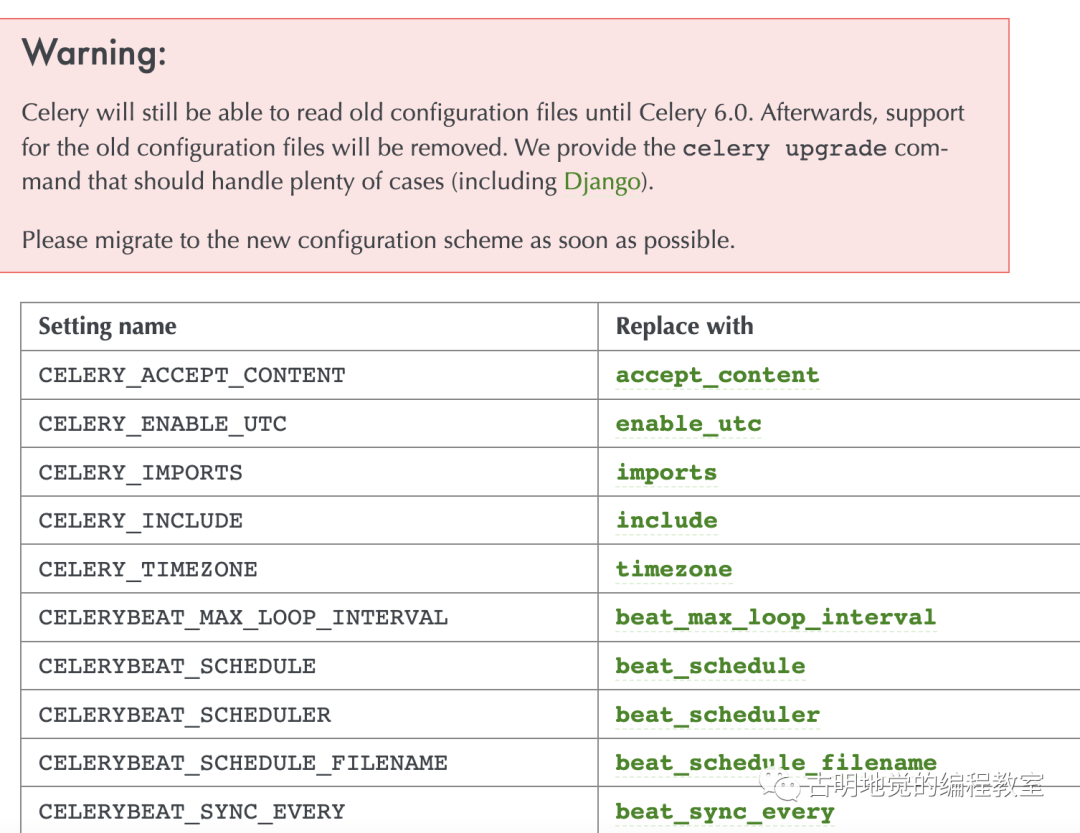Click the "Replace with" column header
This screenshot has width=1080, height=833.
tap(684, 327)
